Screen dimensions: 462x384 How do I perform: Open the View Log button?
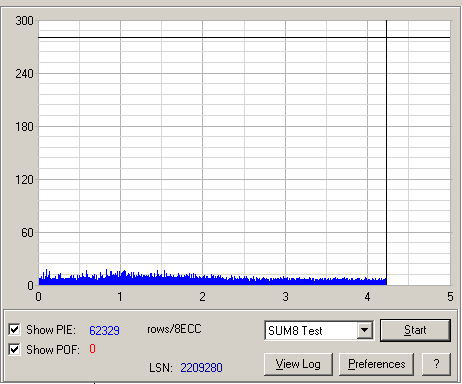pos(298,364)
